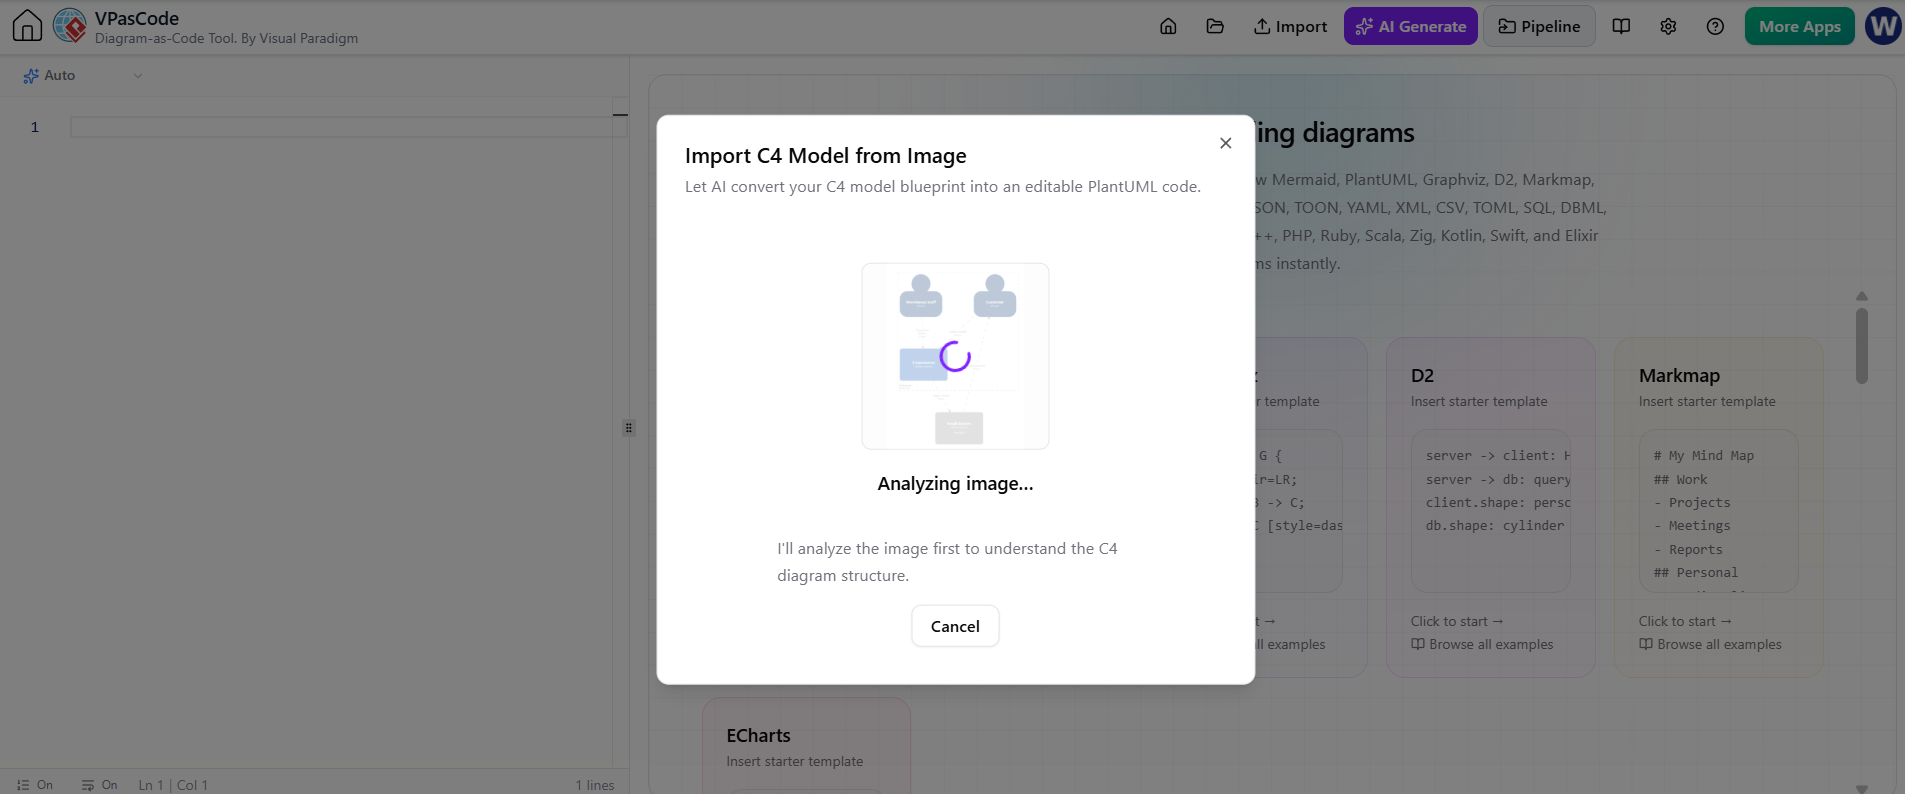Image resolution: width=1905 pixels, height=794 pixels.
Task: Click 'Browse all examples' on D2 card
Action: tap(1482, 645)
